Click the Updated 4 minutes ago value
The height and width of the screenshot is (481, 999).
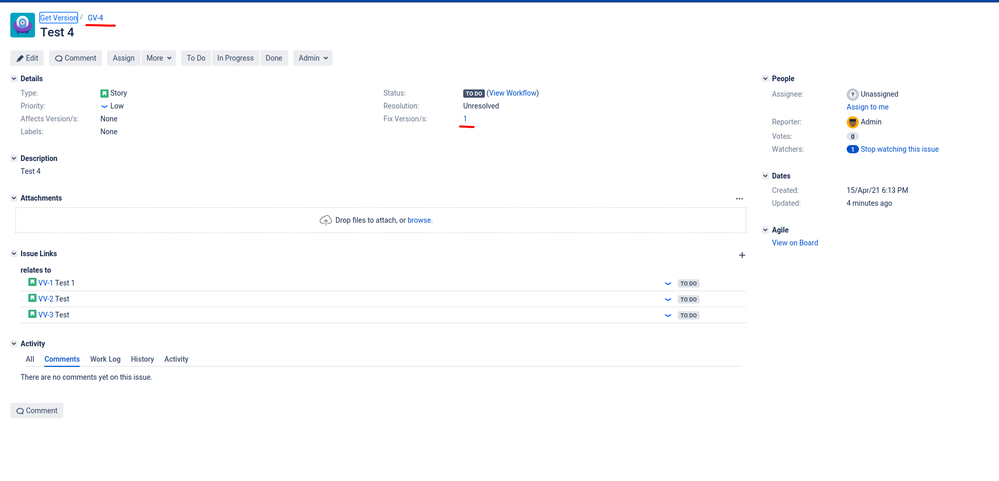[x=869, y=204]
